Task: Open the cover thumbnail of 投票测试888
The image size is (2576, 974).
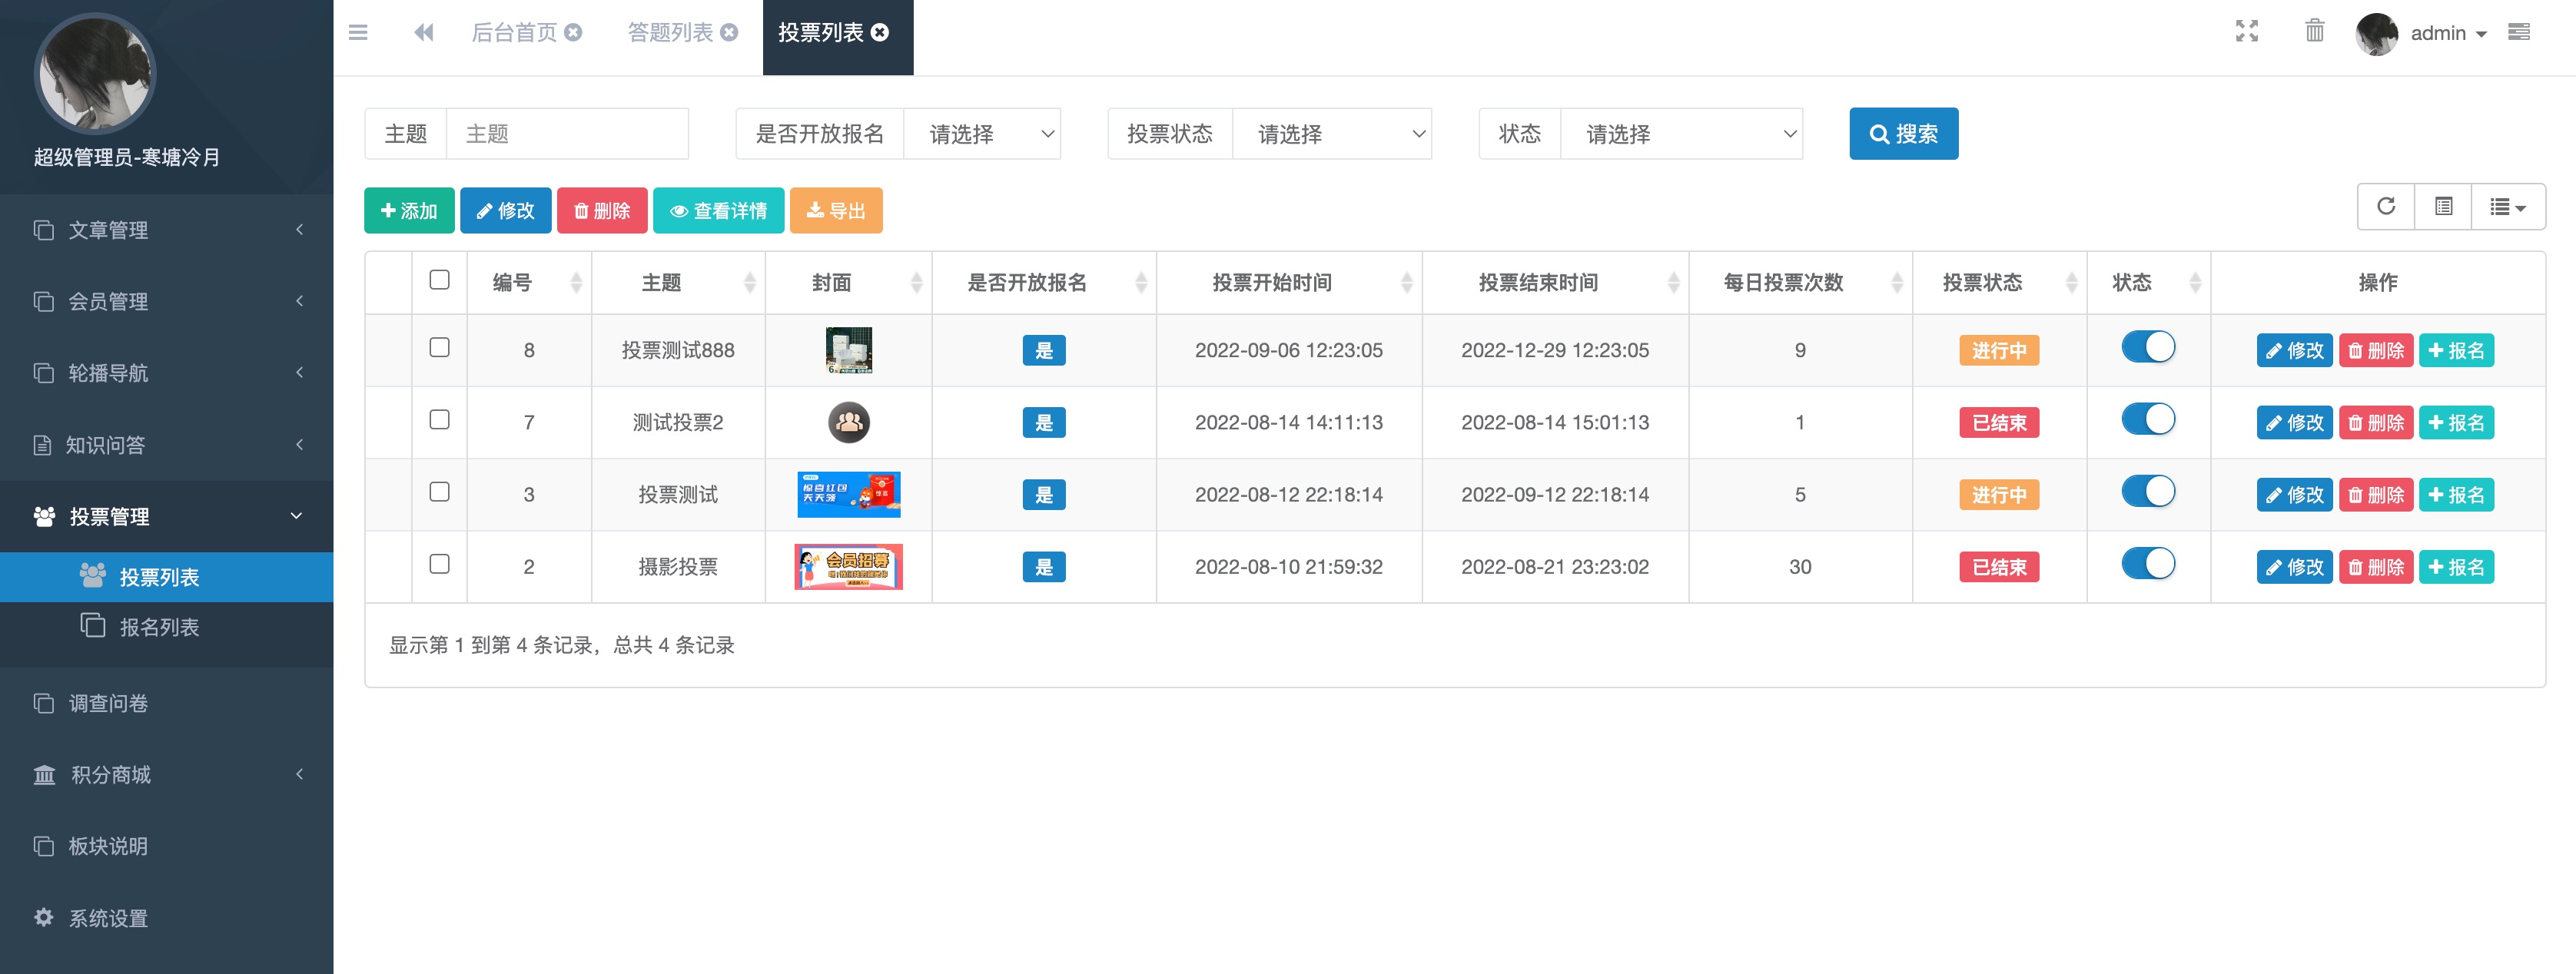Action: (x=849, y=350)
